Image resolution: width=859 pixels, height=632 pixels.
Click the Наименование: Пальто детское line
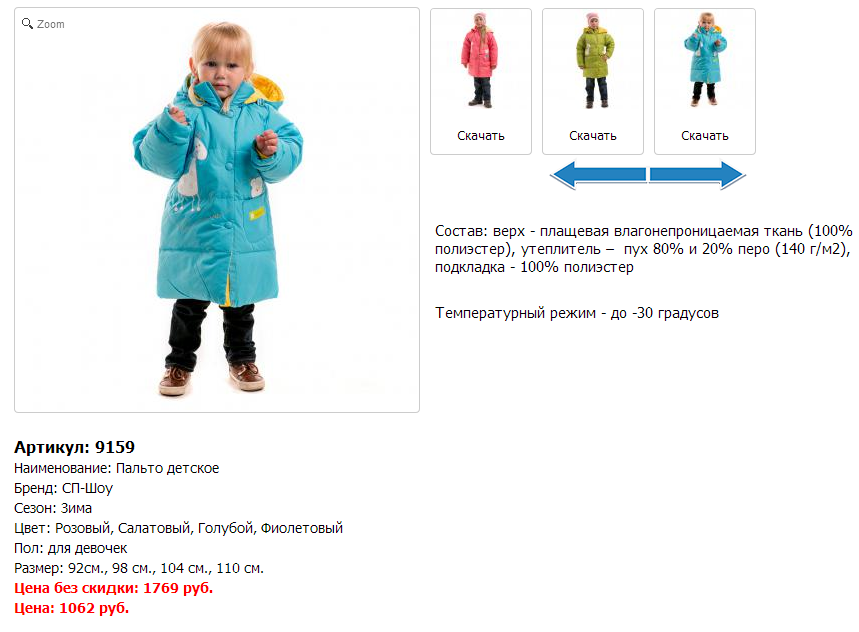tap(116, 468)
